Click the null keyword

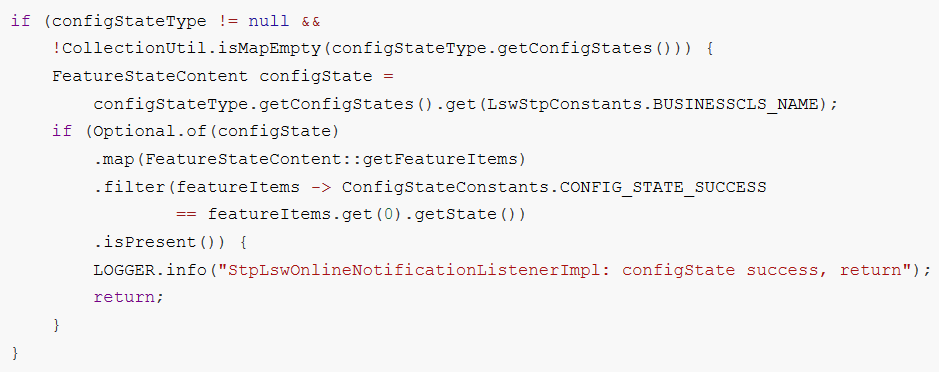pyautogui.click(x=269, y=22)
